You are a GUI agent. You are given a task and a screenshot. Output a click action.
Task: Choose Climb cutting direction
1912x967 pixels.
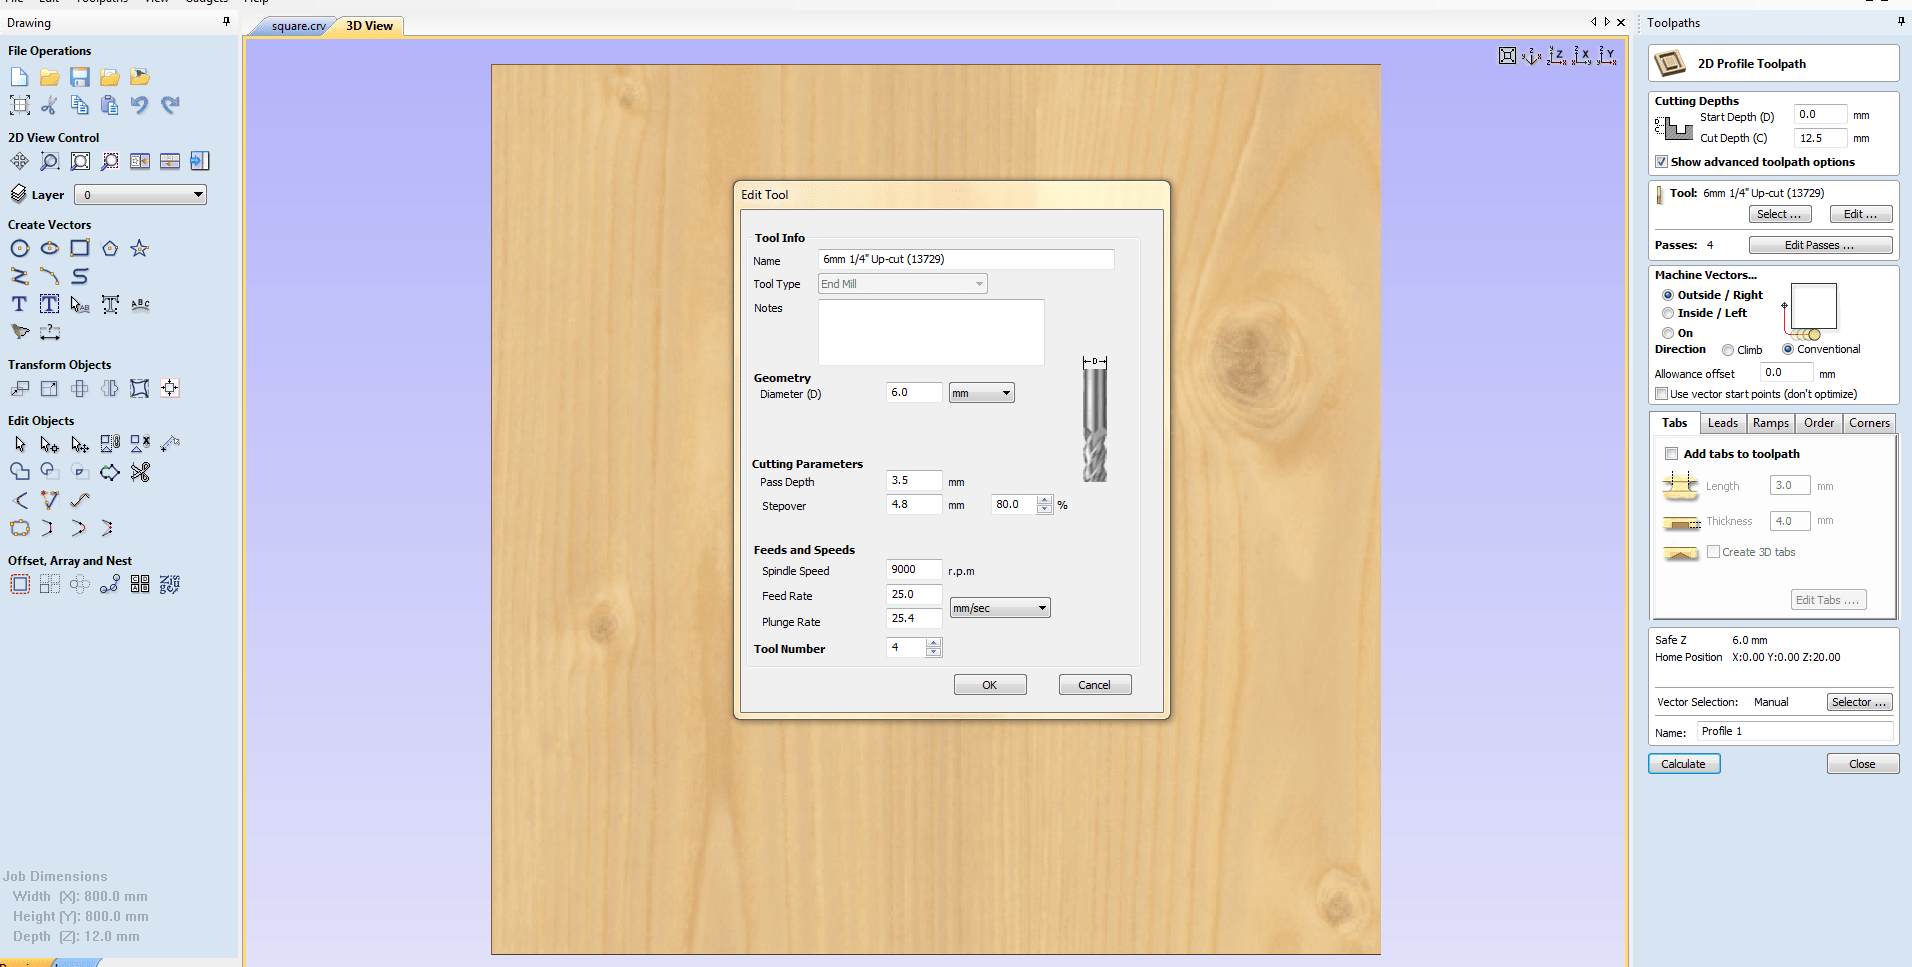(1728, 350)
